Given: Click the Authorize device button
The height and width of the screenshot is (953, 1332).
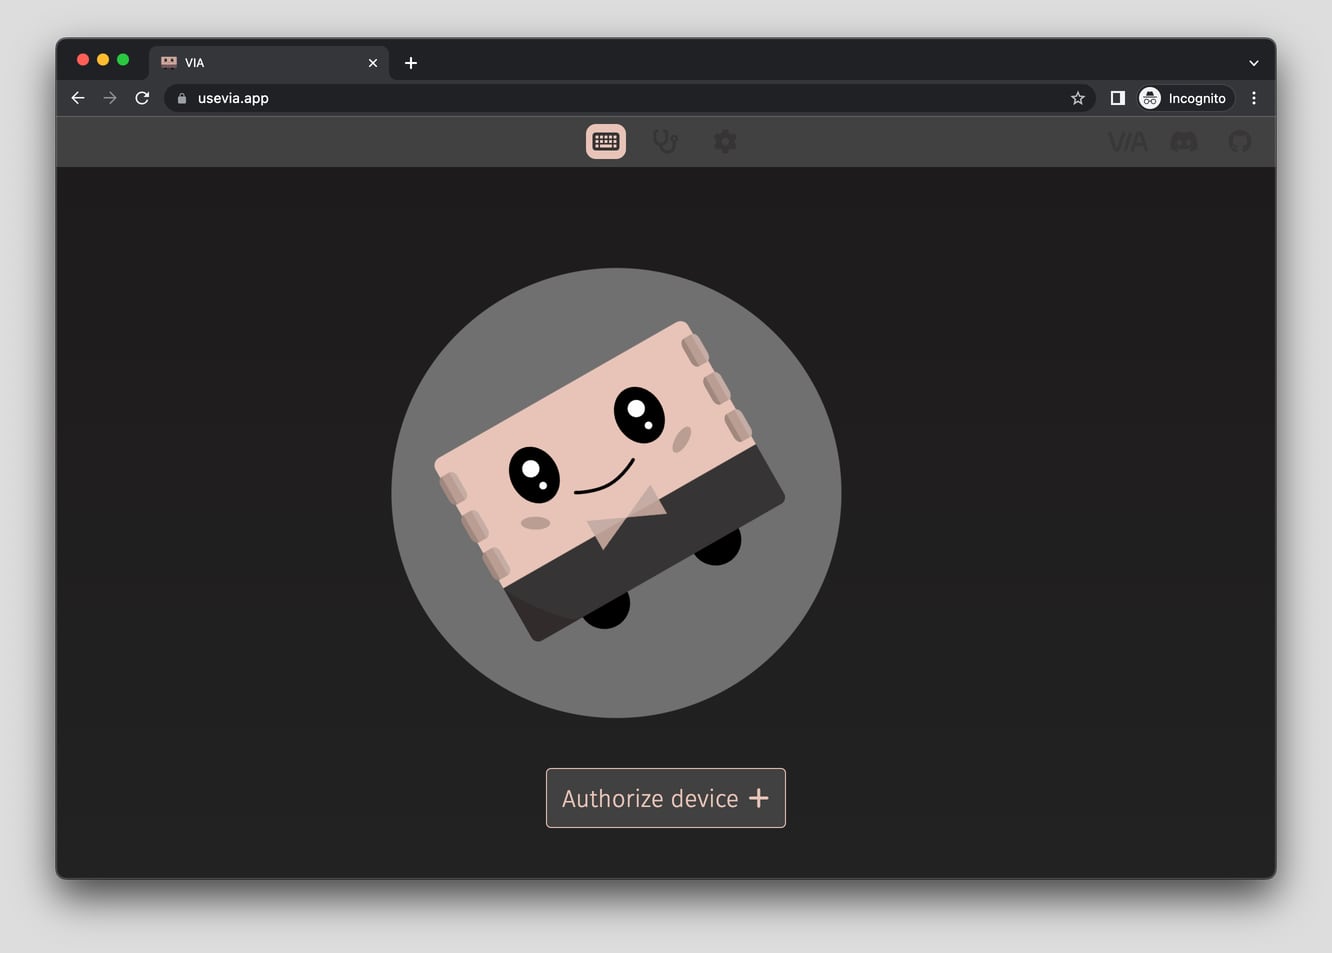Looking at the screenshot, I should 666,798.
